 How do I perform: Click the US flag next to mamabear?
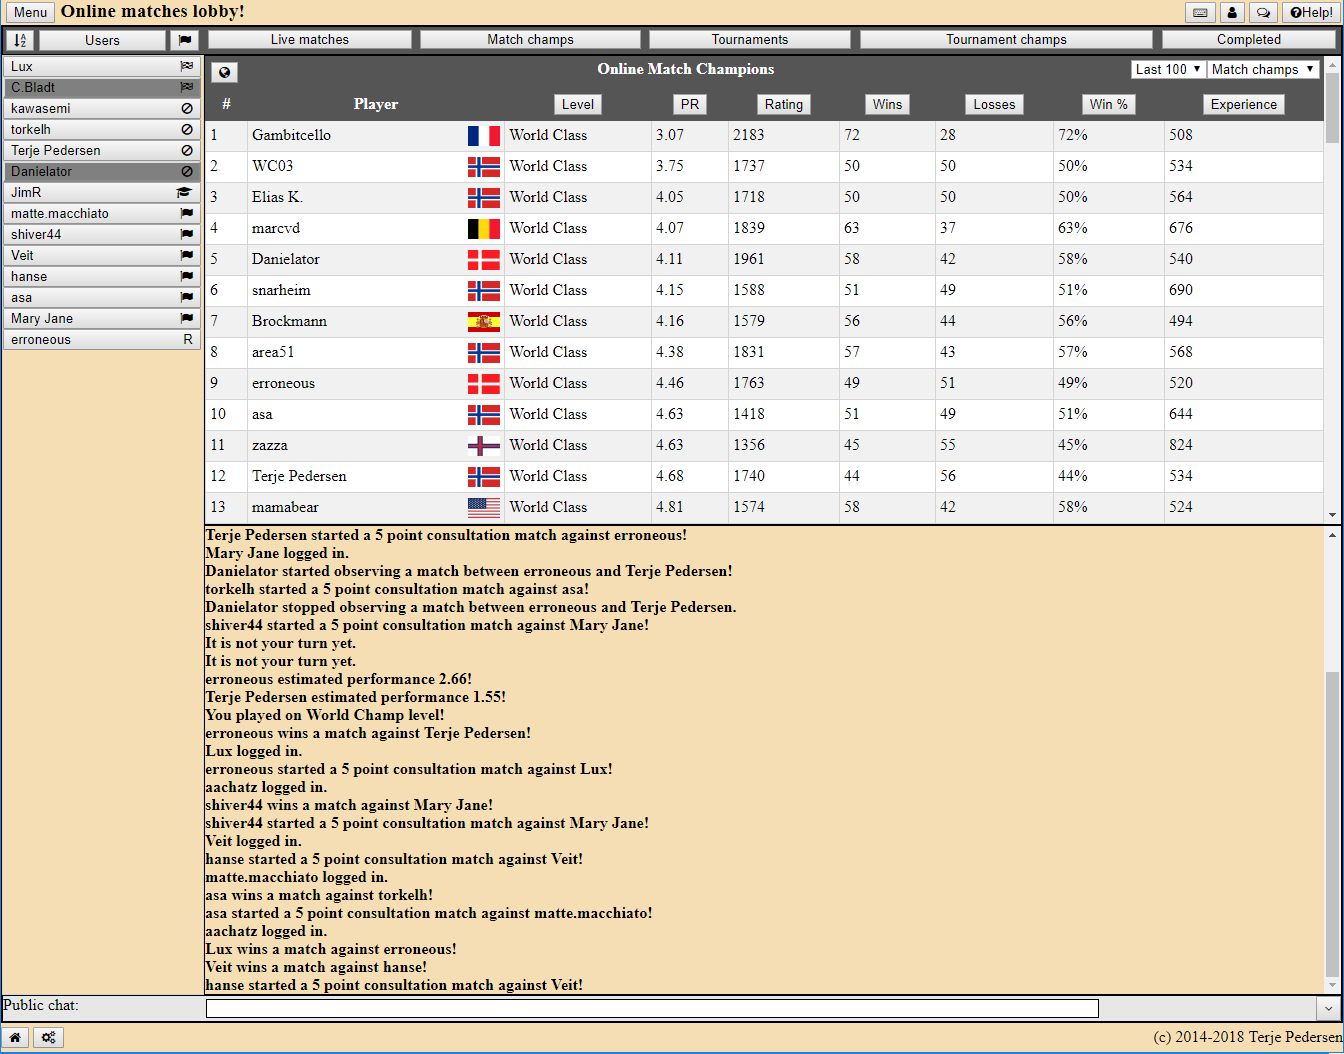tap(484, 507)
